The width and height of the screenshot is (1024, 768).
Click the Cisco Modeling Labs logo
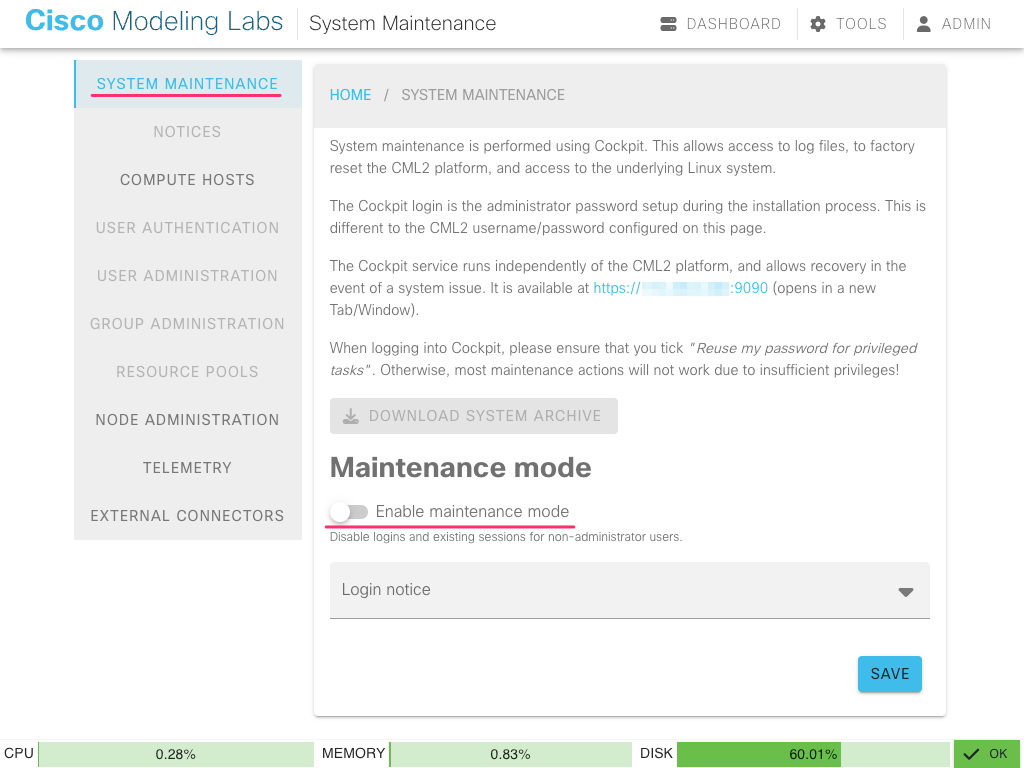point(154,22)
